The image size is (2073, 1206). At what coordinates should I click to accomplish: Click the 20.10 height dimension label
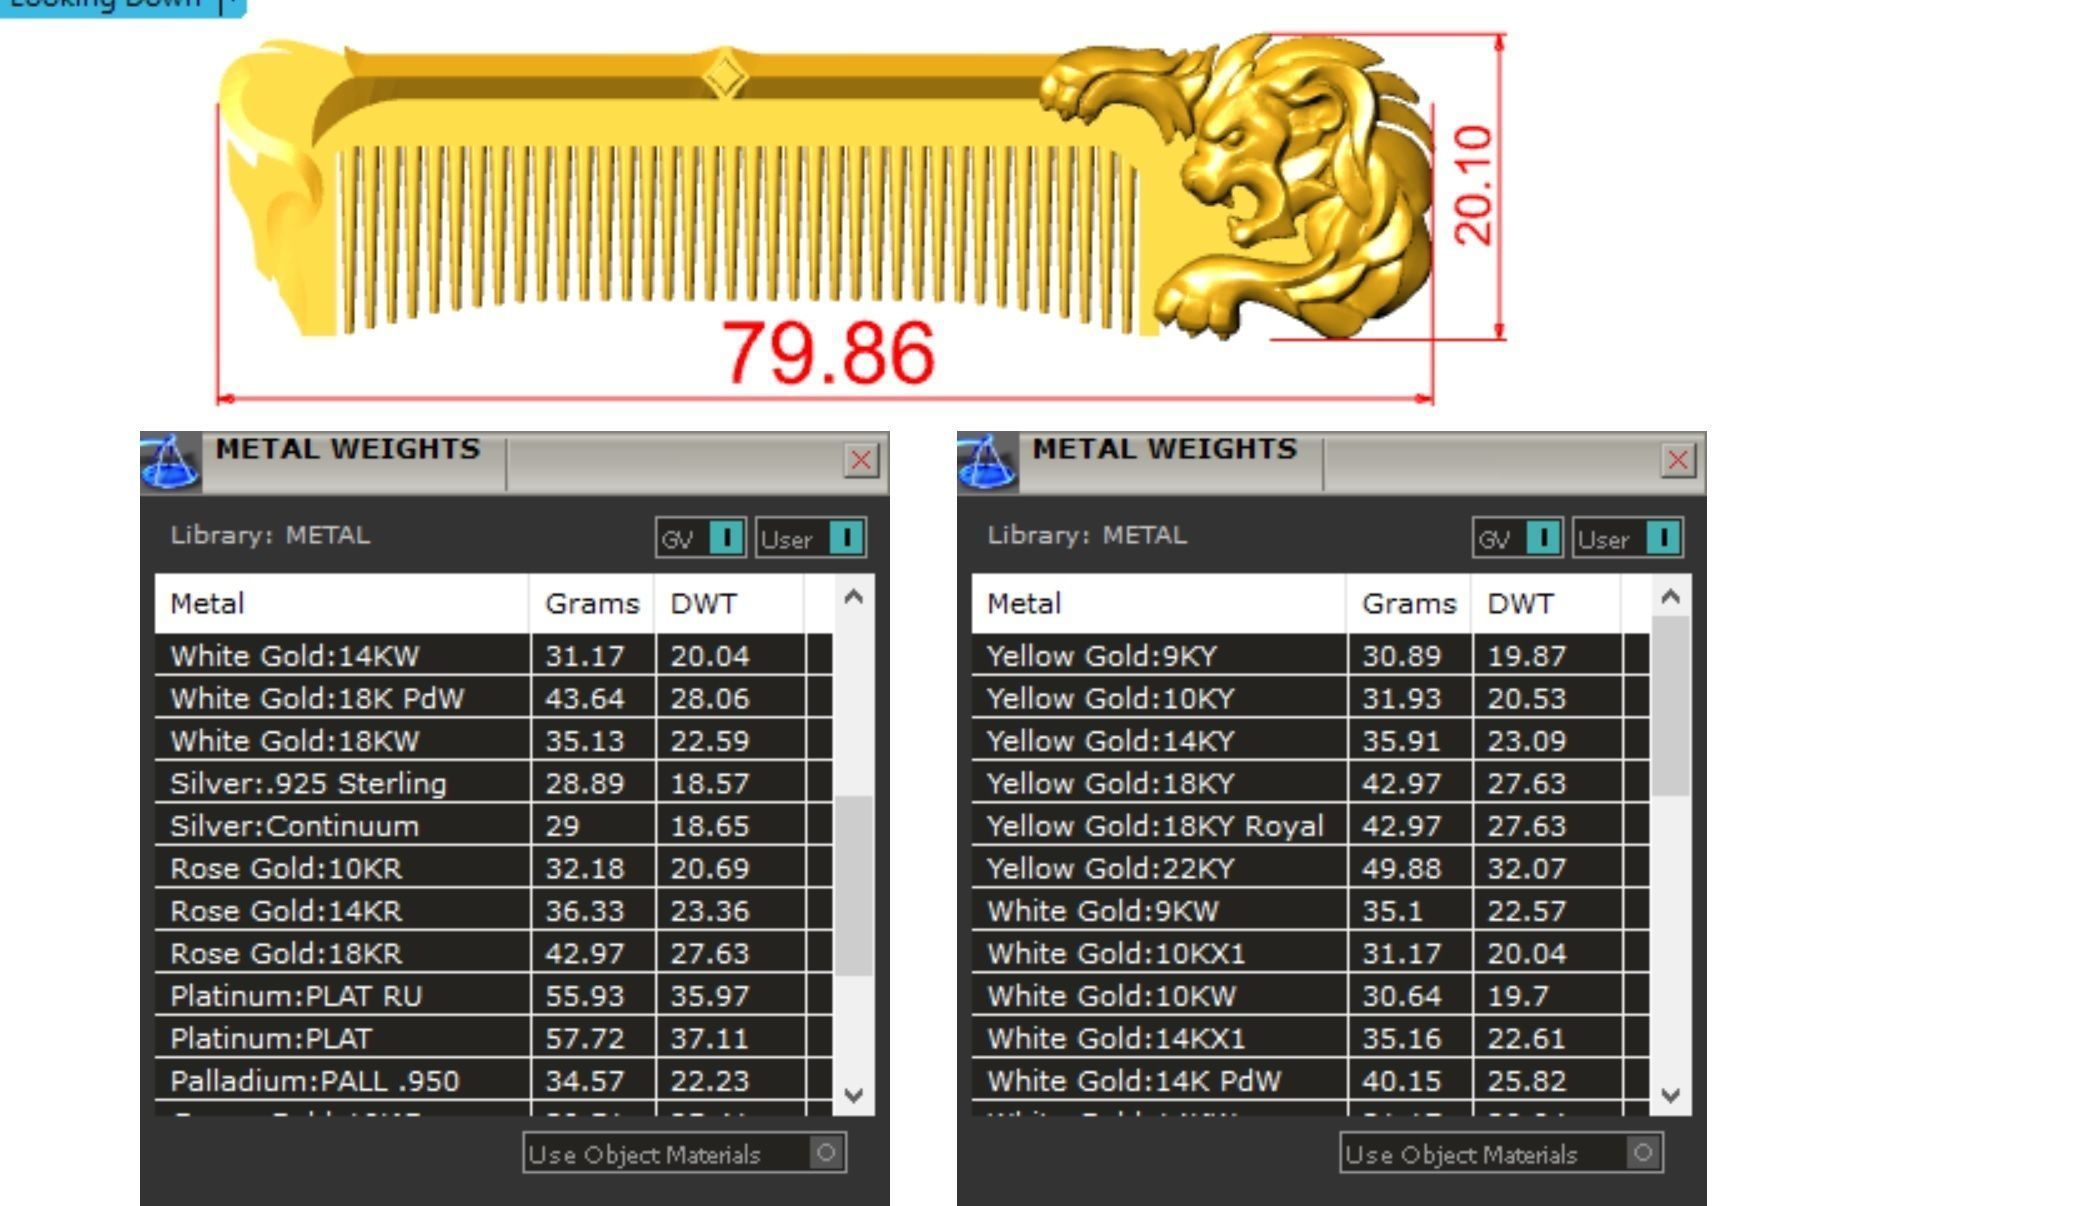1473,186
